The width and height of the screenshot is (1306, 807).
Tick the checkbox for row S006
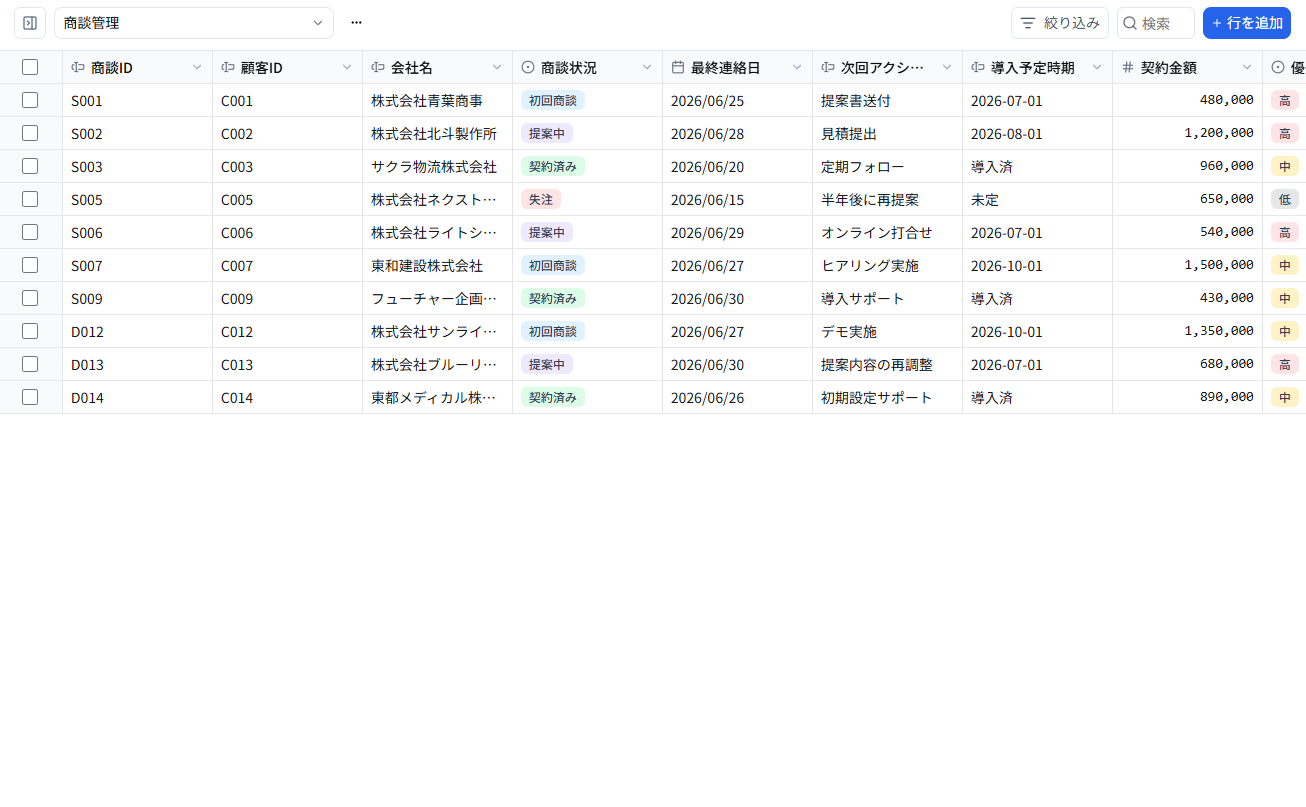coord(30,232)
